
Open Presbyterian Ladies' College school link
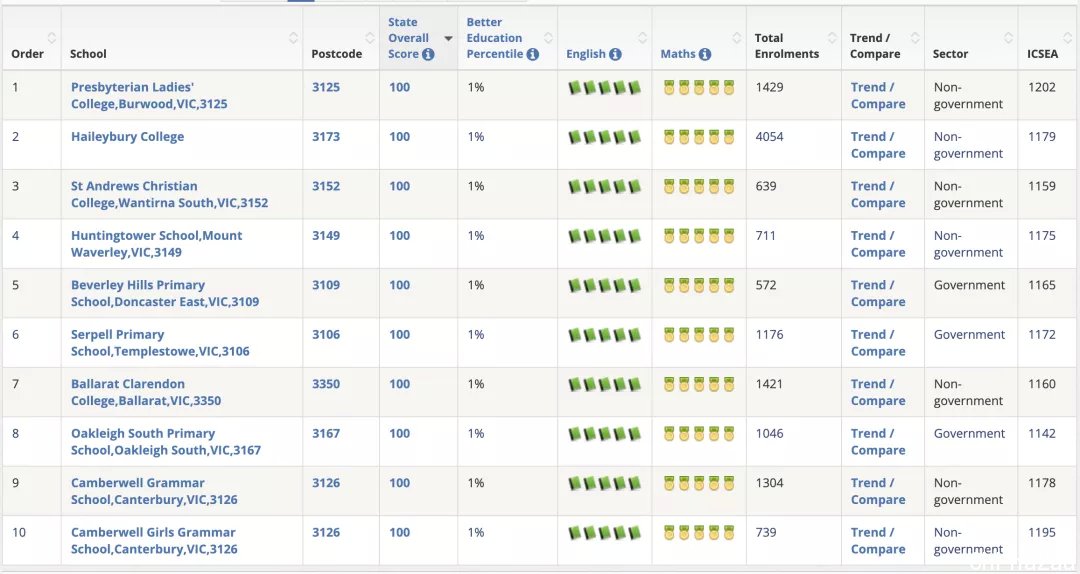149,96
